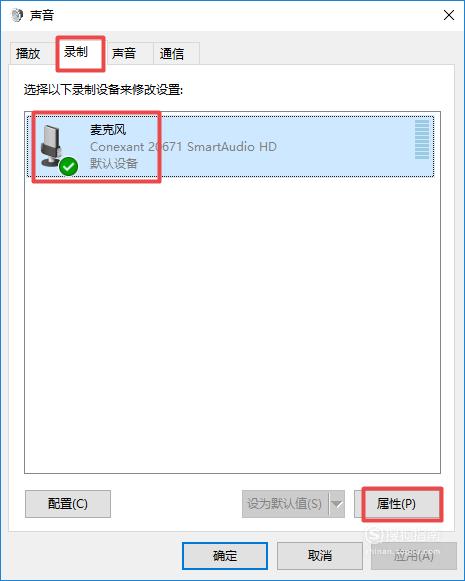Image resolution: width=465 pixels, height=581 pixels.
Task: Click the microphone device icon
Action: [x=51, y=146]
